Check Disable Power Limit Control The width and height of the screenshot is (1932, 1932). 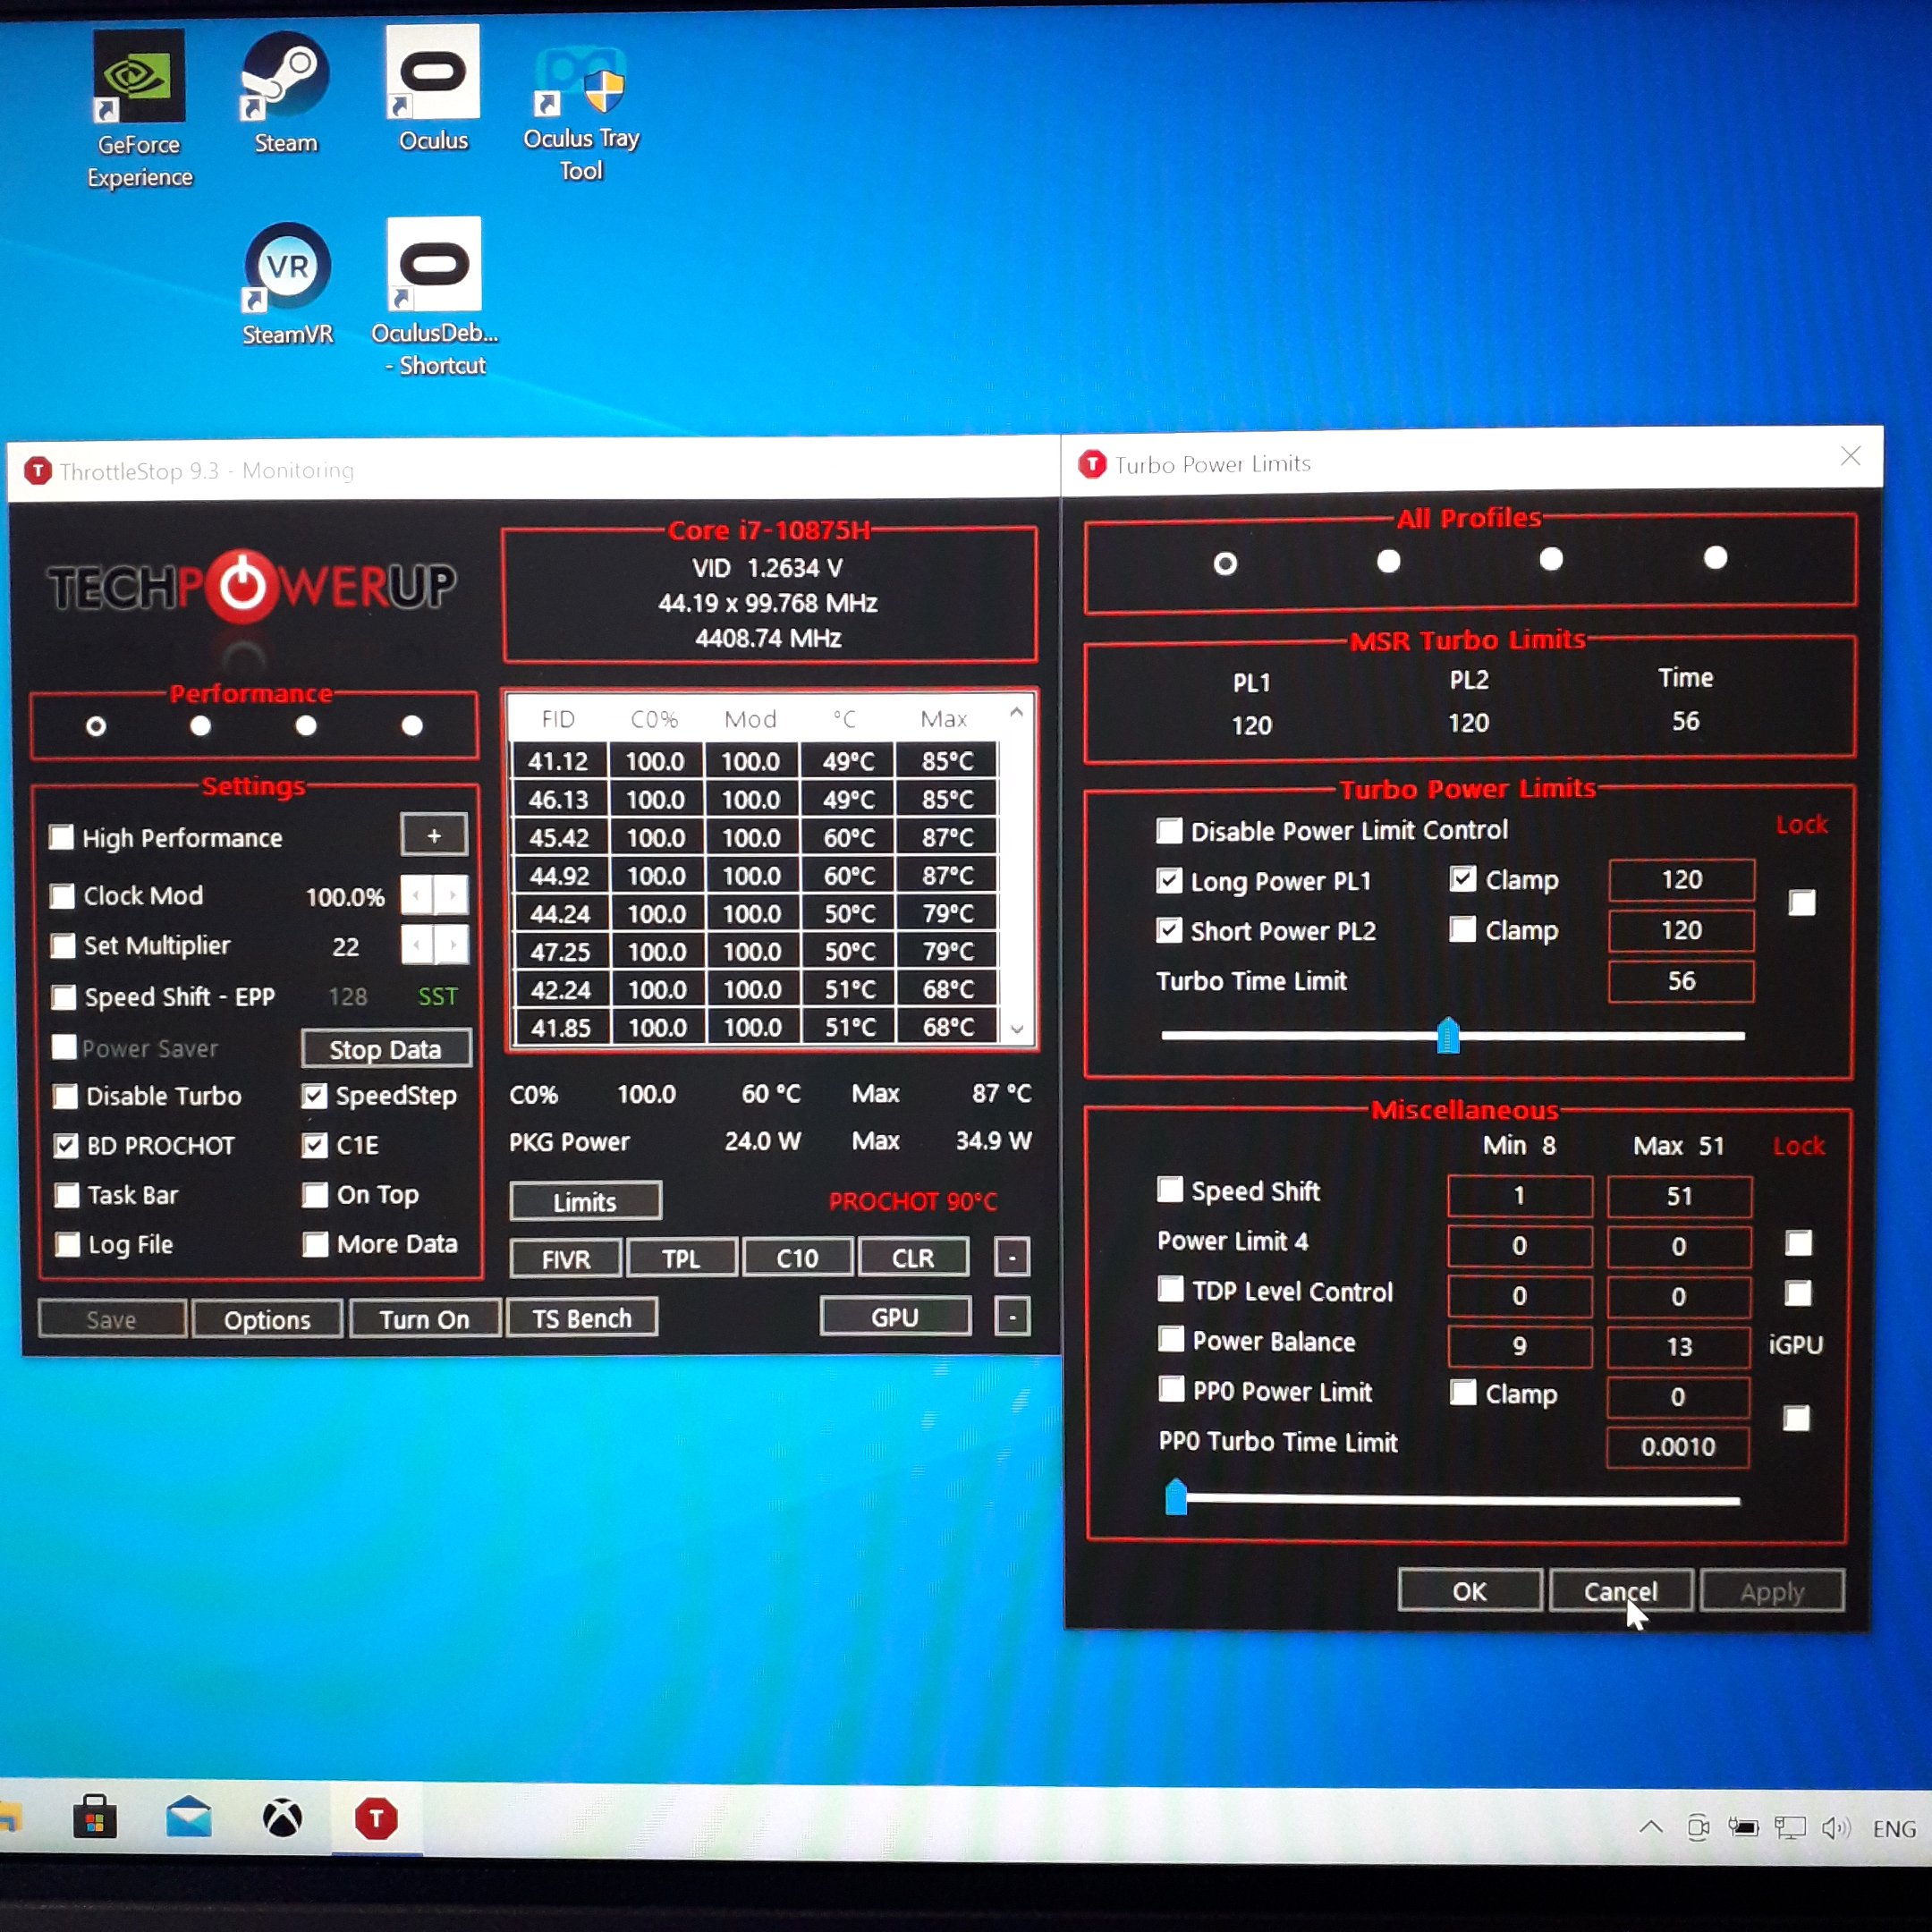click(x=1169, y=830)
